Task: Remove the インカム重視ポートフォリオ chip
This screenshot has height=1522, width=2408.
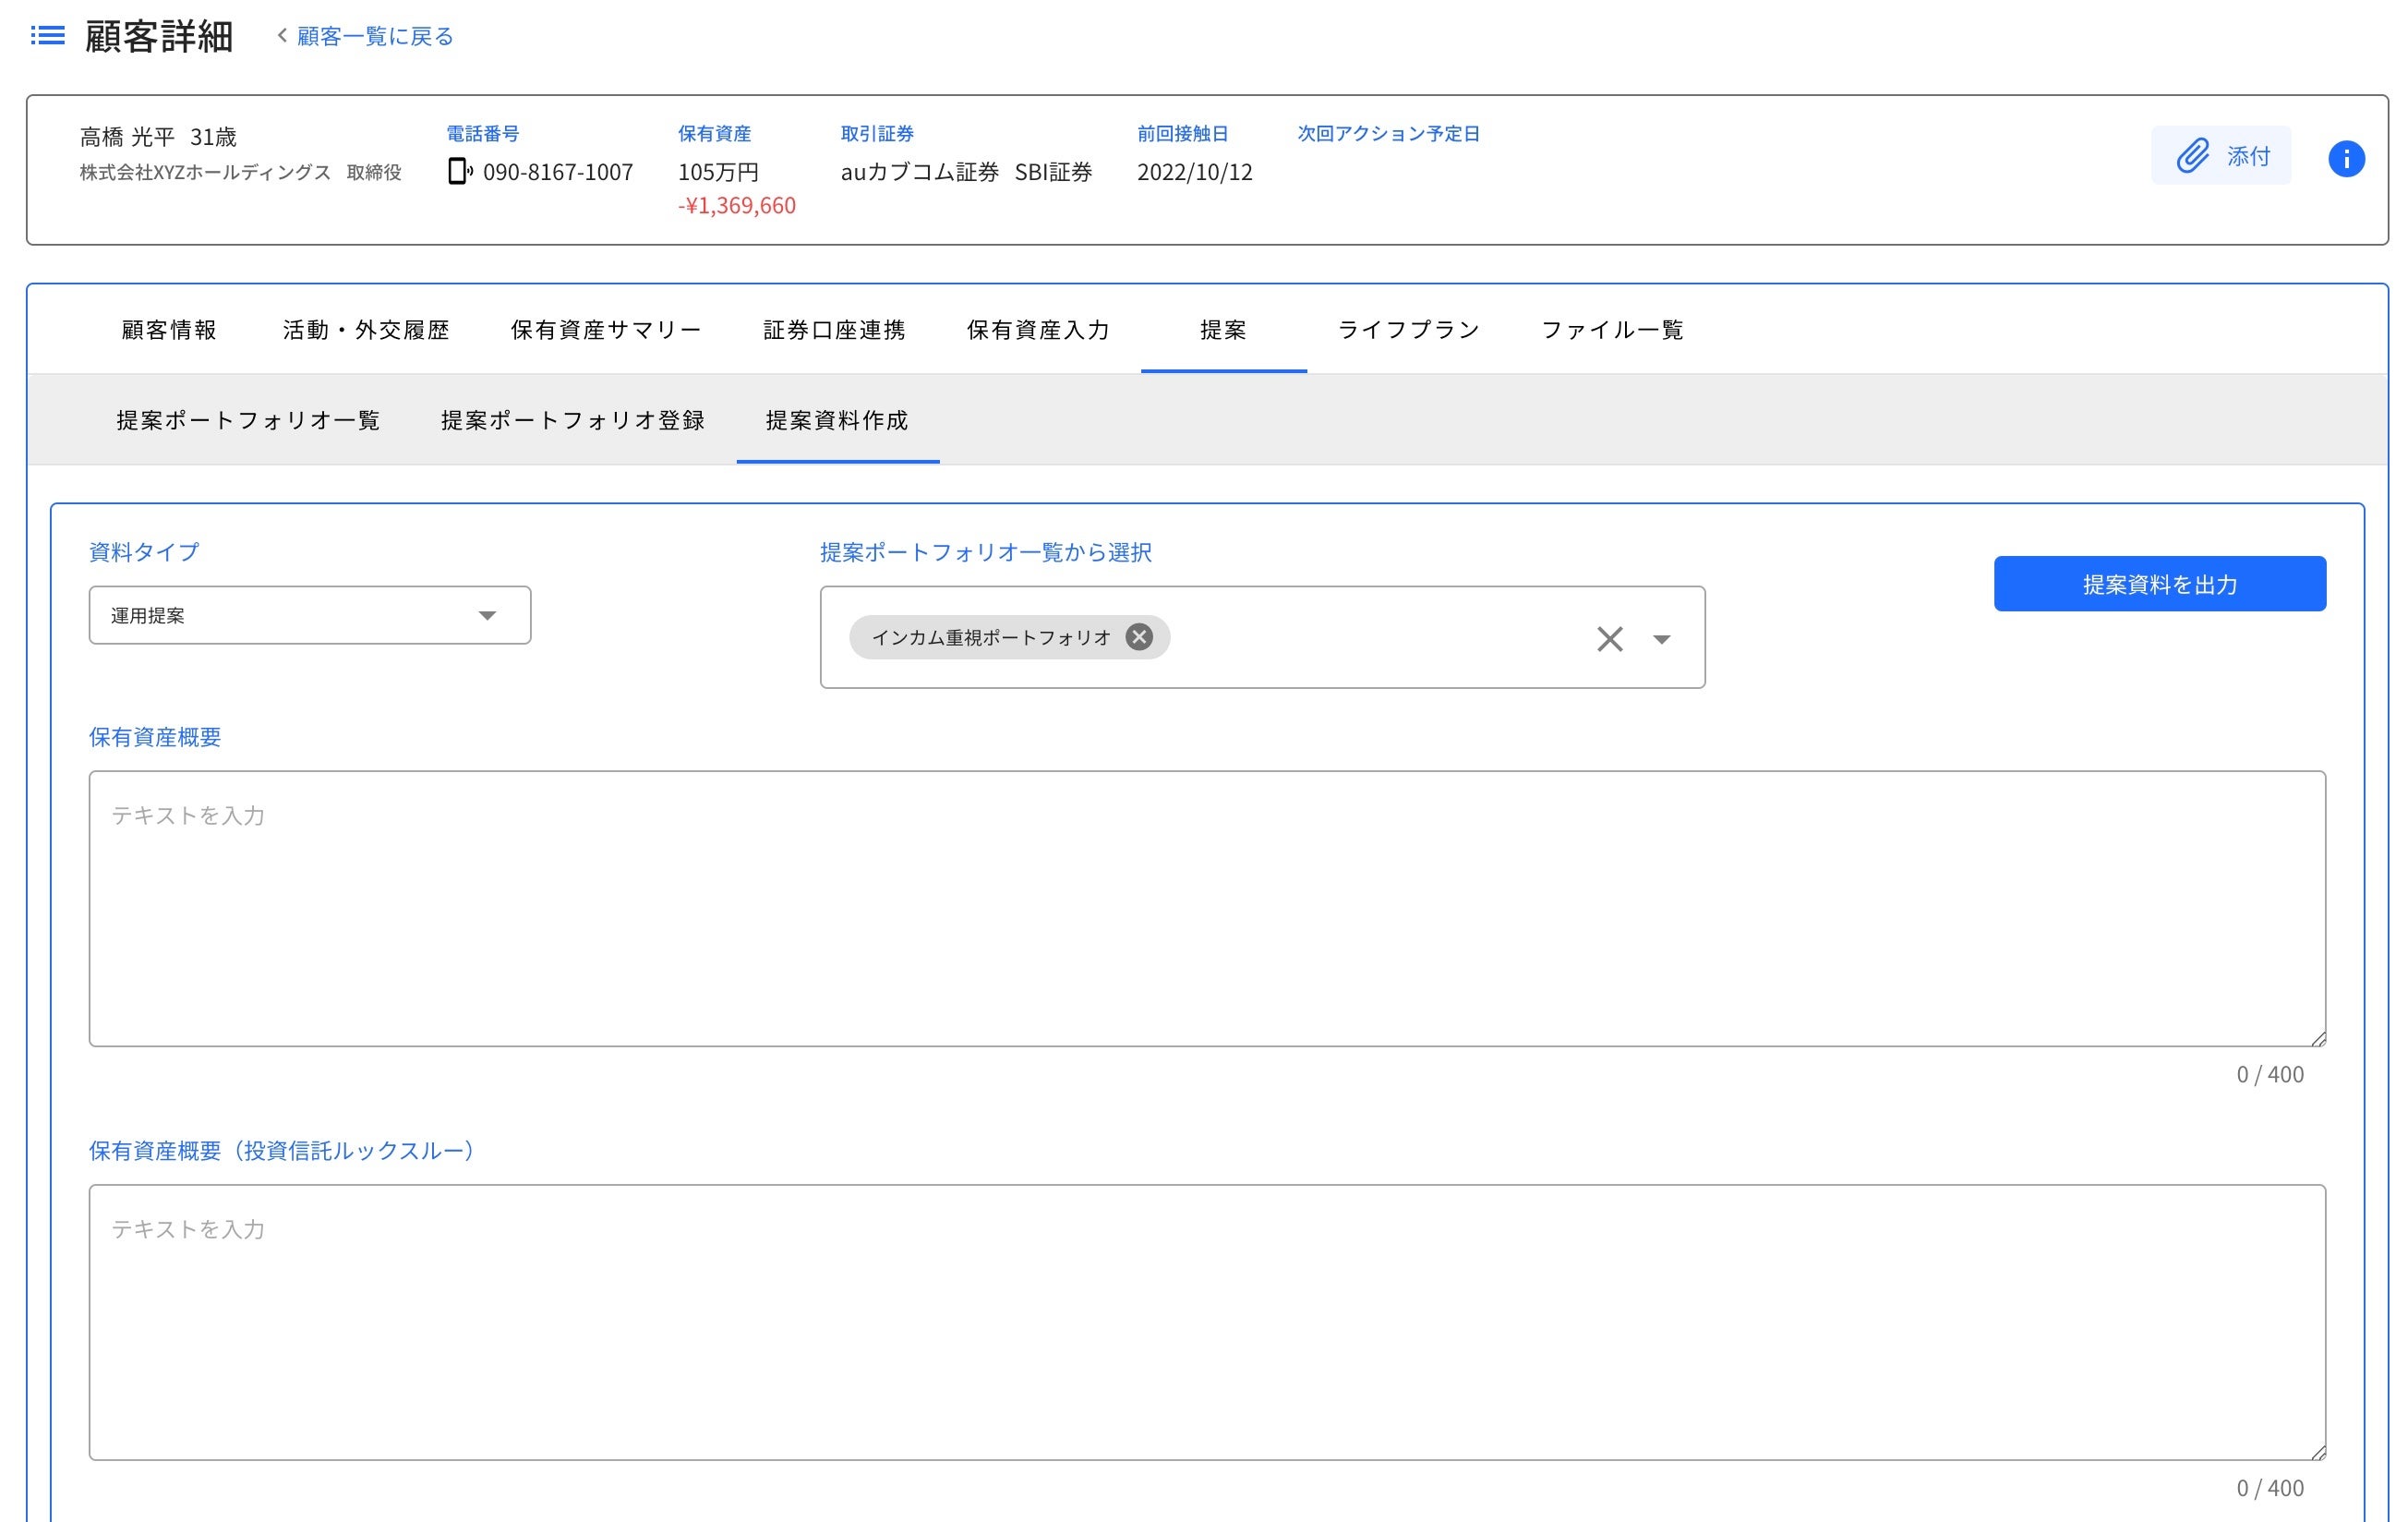Action: 1138,637
